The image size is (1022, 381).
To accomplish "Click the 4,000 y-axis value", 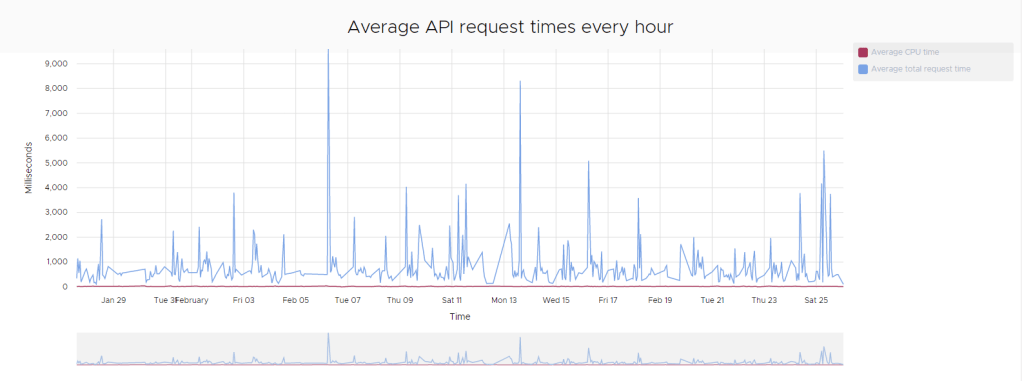I will (x=56, y=188).
